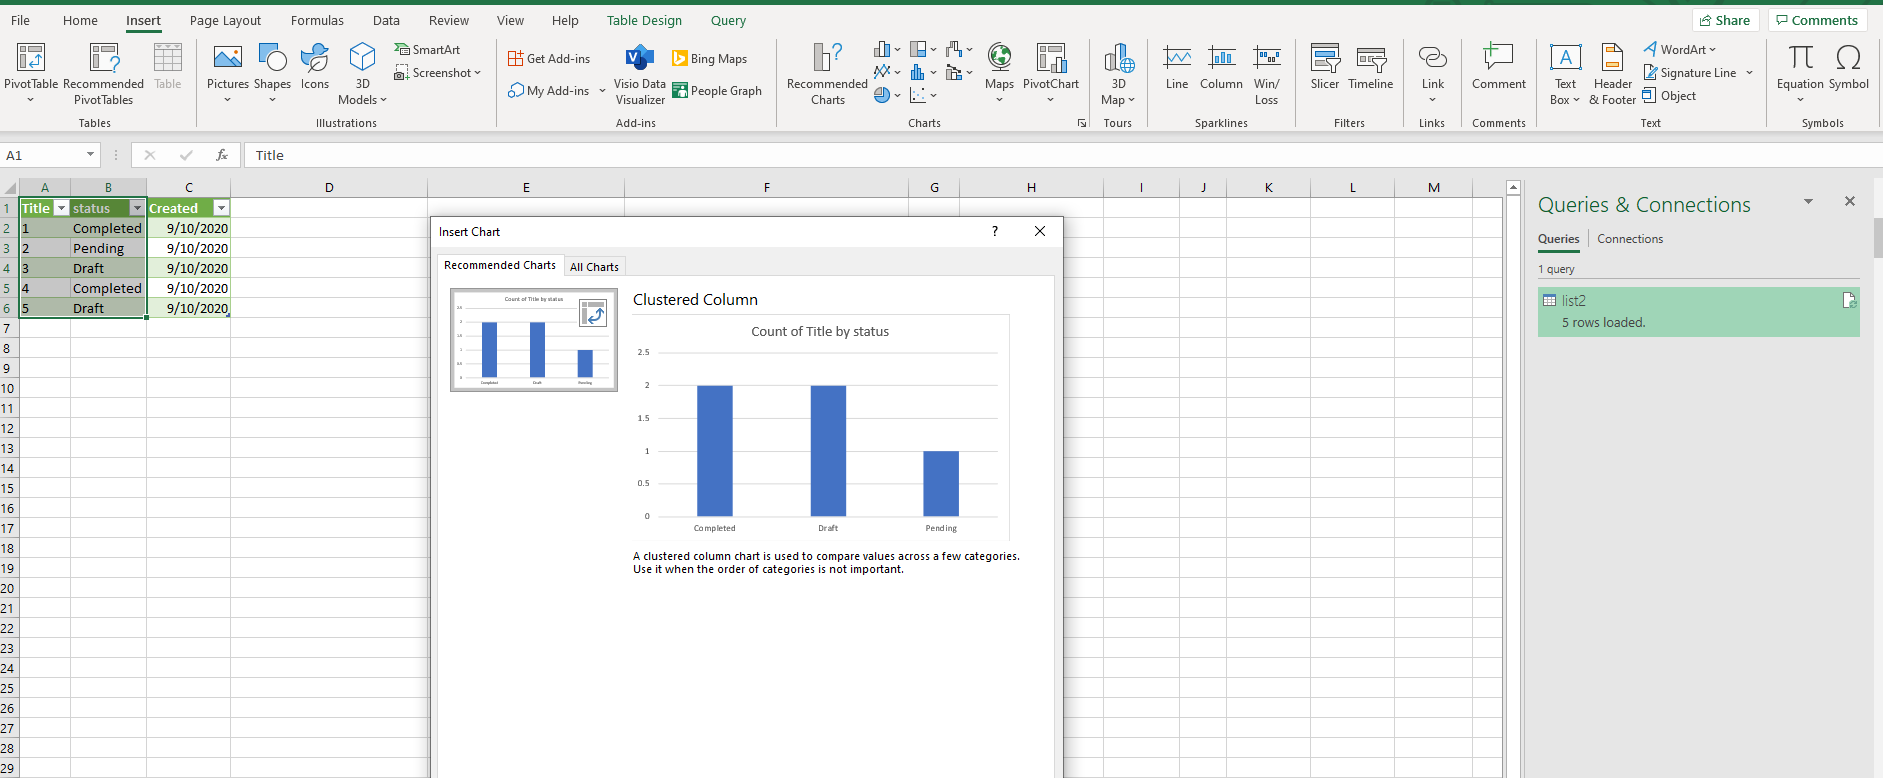Image resolution: width=1883 pixels, height=778 pixels.
Task: Insert a Link
Action: tap(1432, 72)
